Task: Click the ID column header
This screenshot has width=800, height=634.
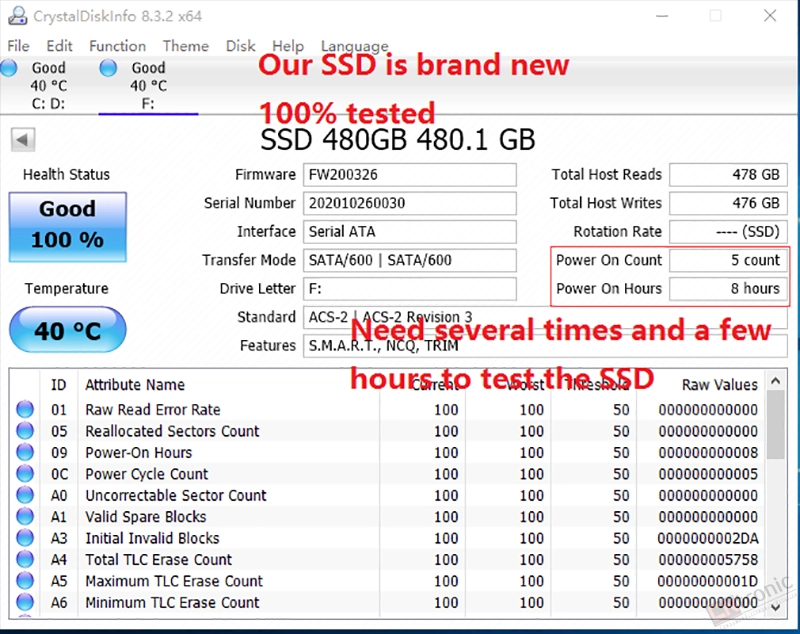Action: [x=59, y=385]
